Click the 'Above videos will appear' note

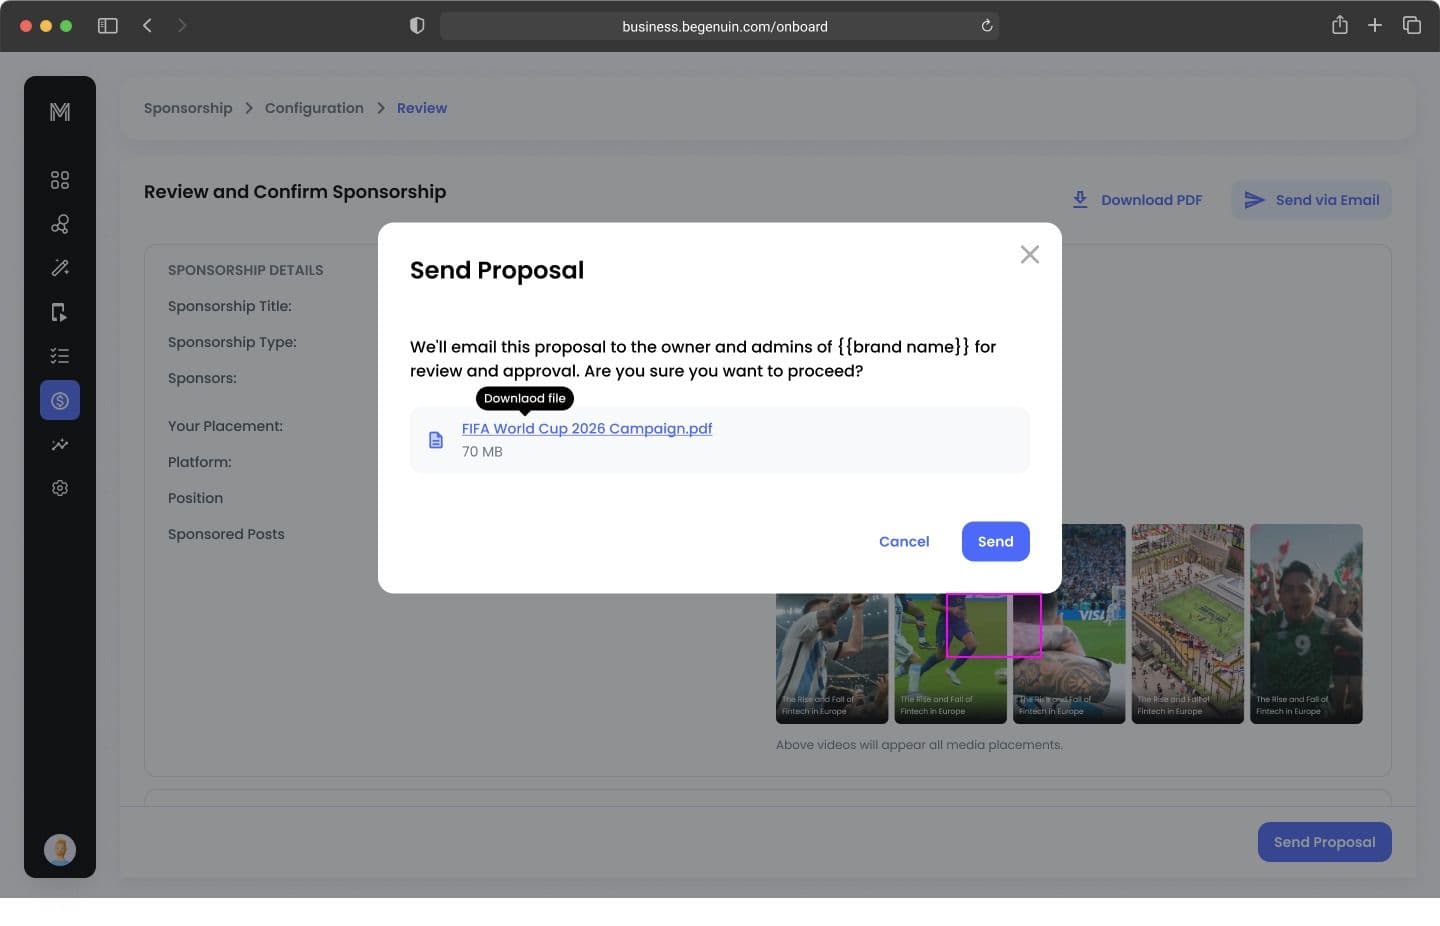[x=919, y=745]
